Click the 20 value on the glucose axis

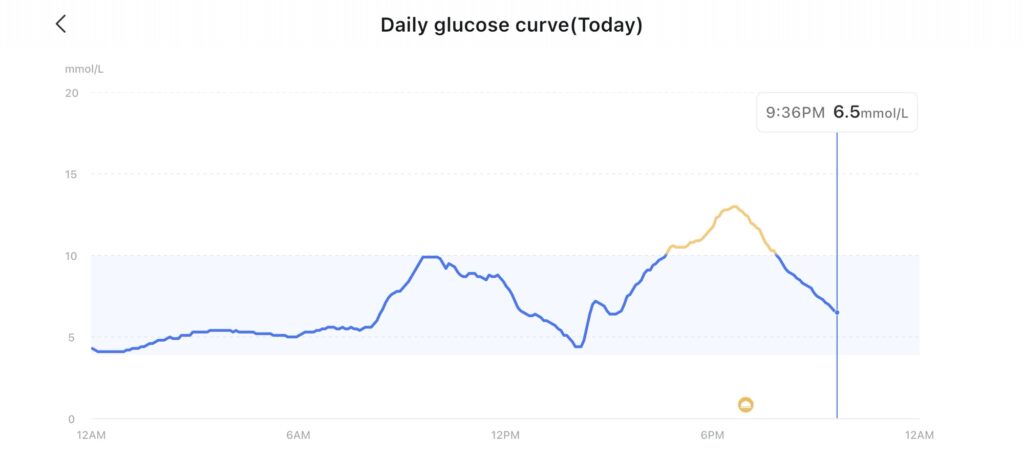(71, 93)
